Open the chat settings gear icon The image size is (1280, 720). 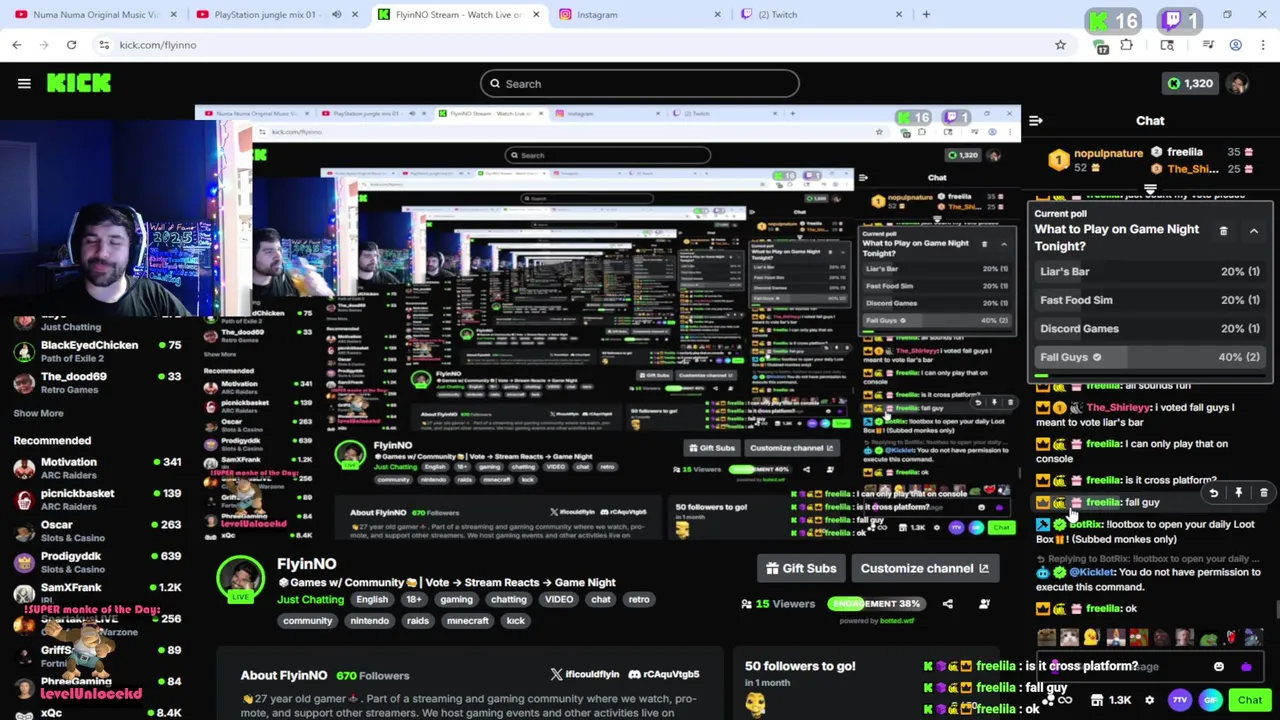1149,701
